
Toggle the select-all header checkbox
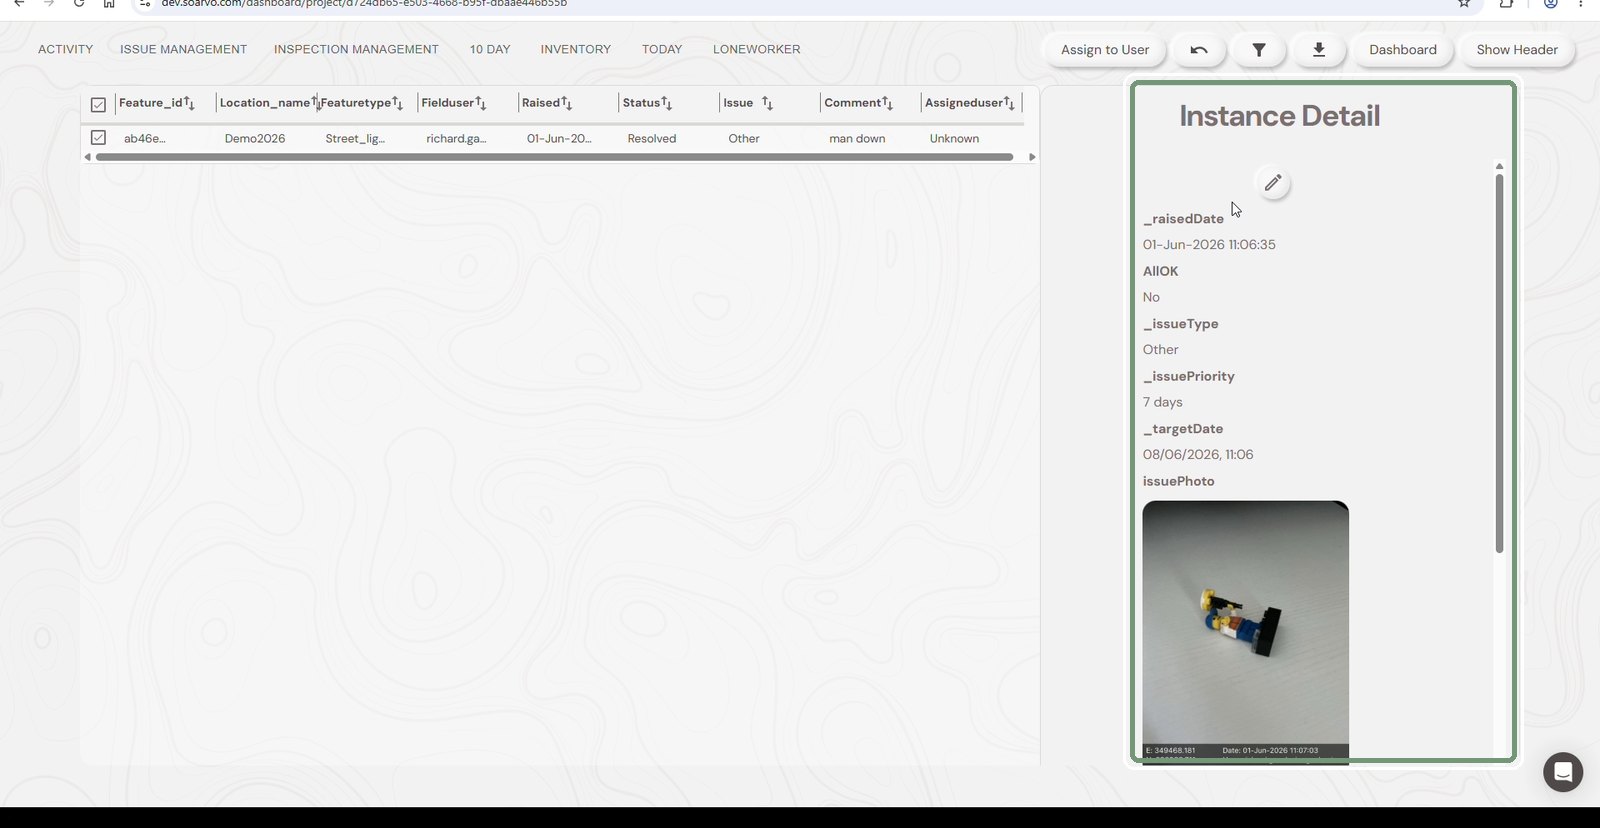tap(98, 104)
